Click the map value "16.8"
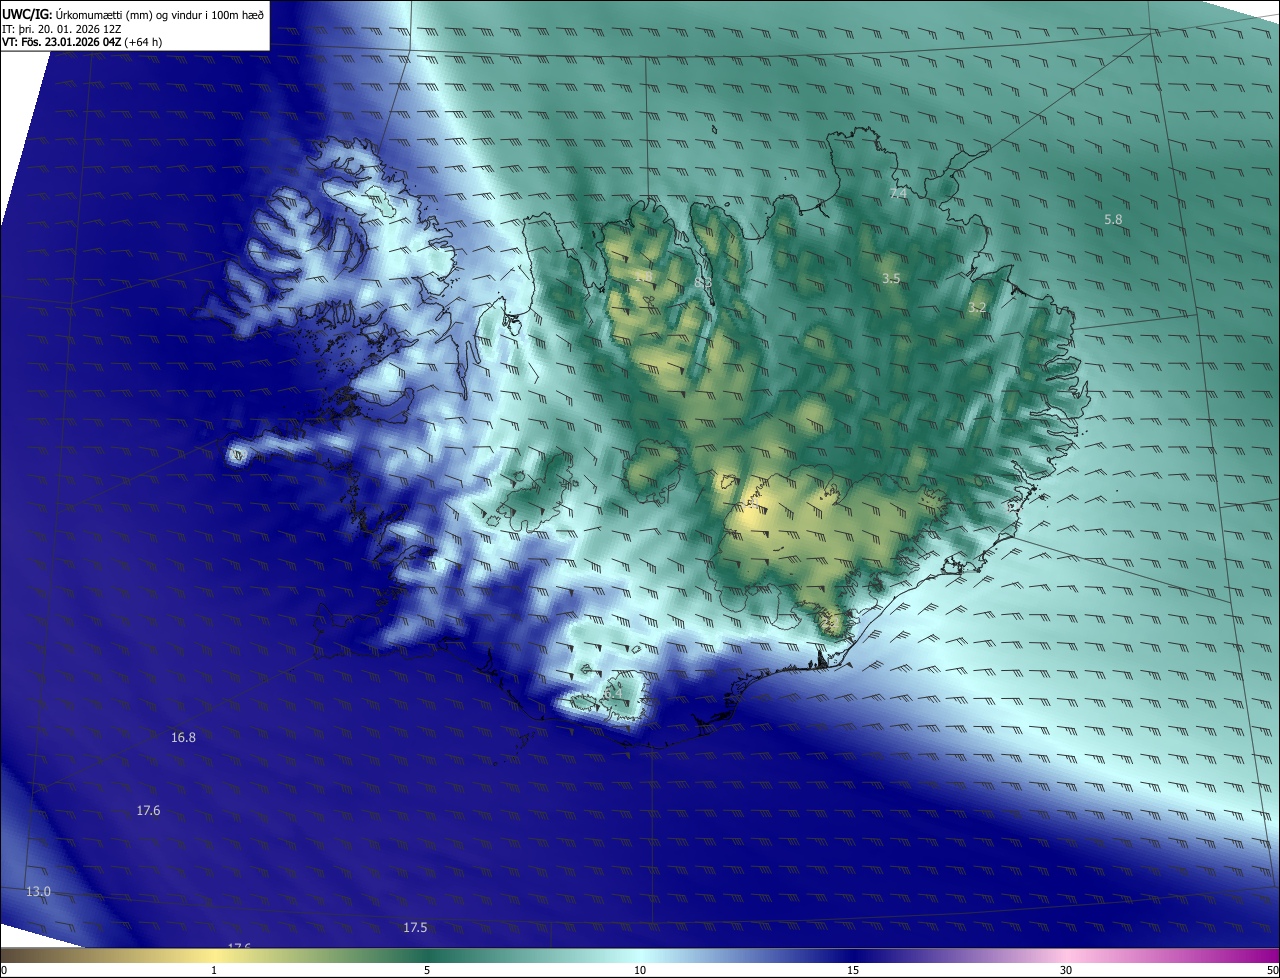The image size is (1280, 978). point(183,737)
